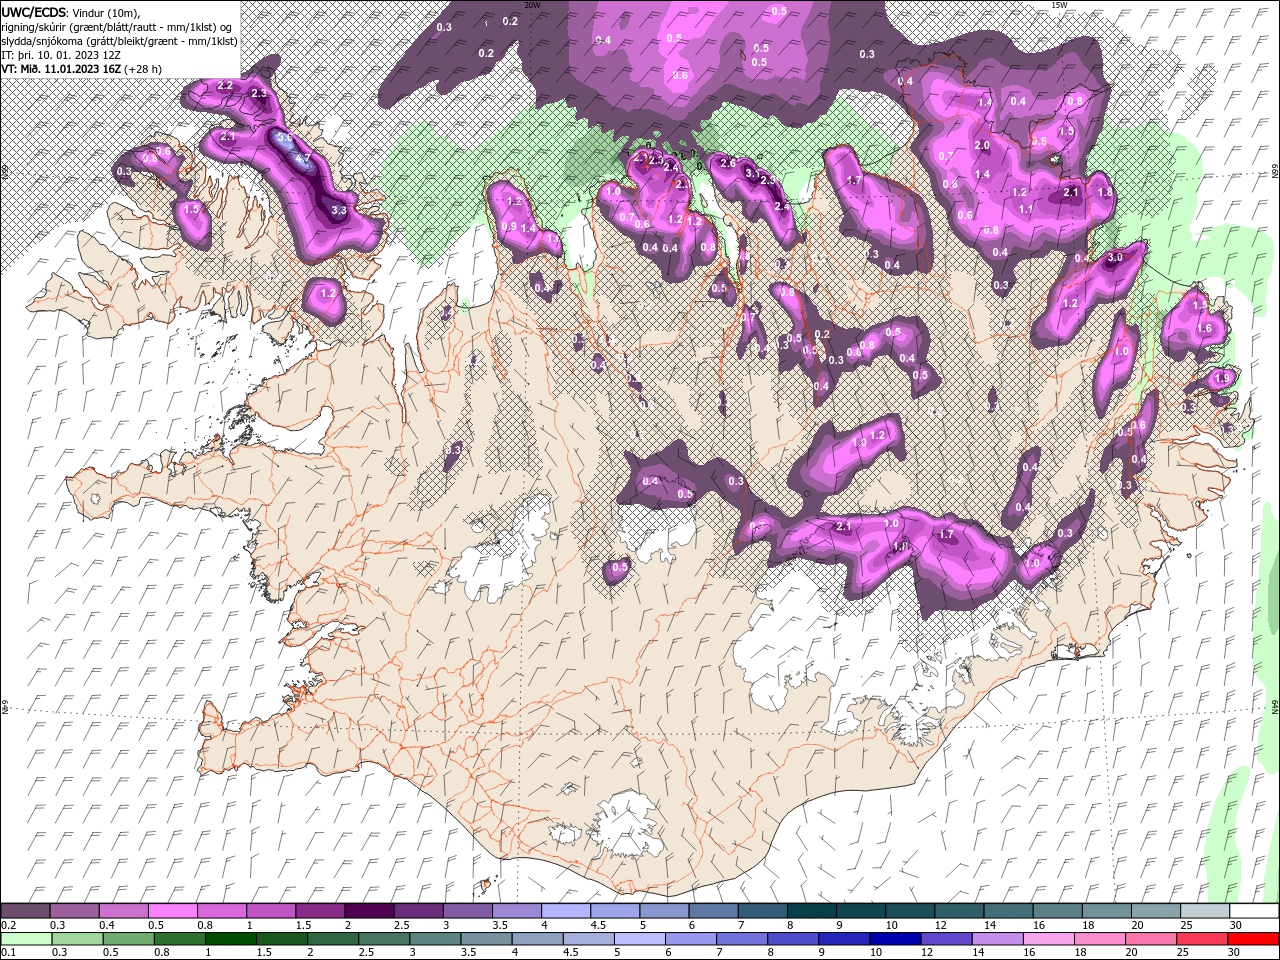Select the dark green bottom legend swatch between 1 and 1.5
The height and width of the screenshot is (960, 1280).
(x=231, y=938)
